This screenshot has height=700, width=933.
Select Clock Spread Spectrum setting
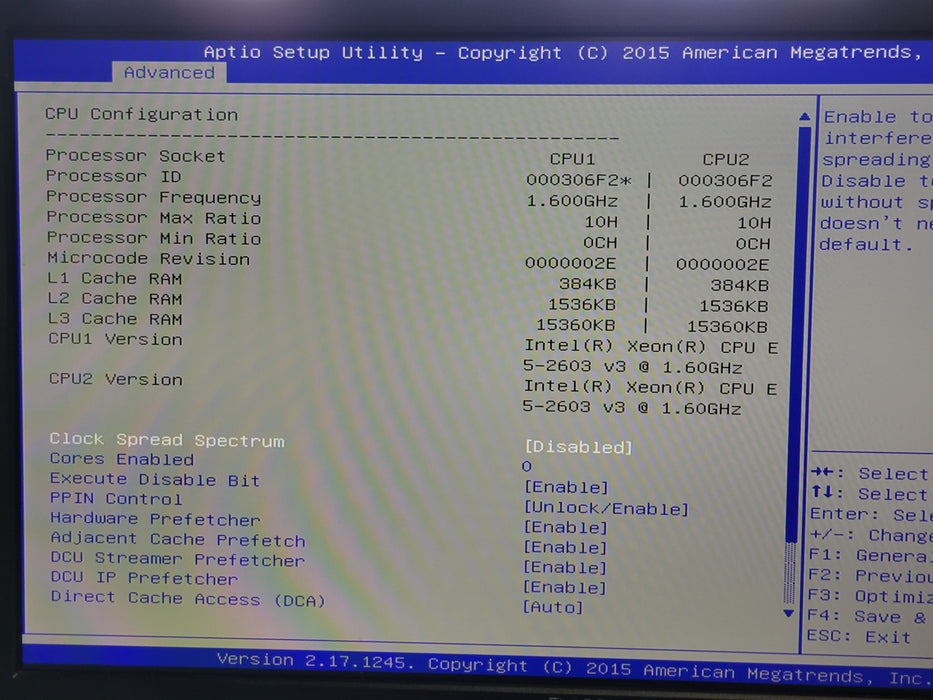tap(167, 440)
